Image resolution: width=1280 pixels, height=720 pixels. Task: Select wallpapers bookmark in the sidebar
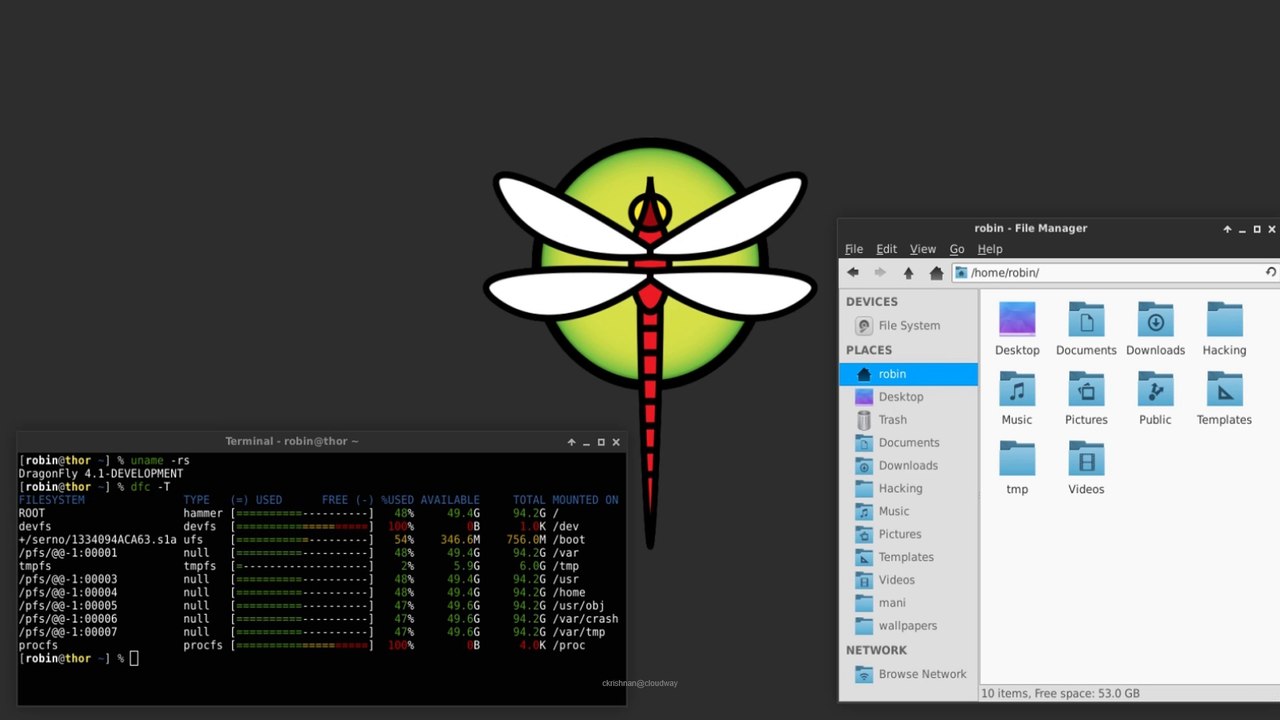coord(908,626)
